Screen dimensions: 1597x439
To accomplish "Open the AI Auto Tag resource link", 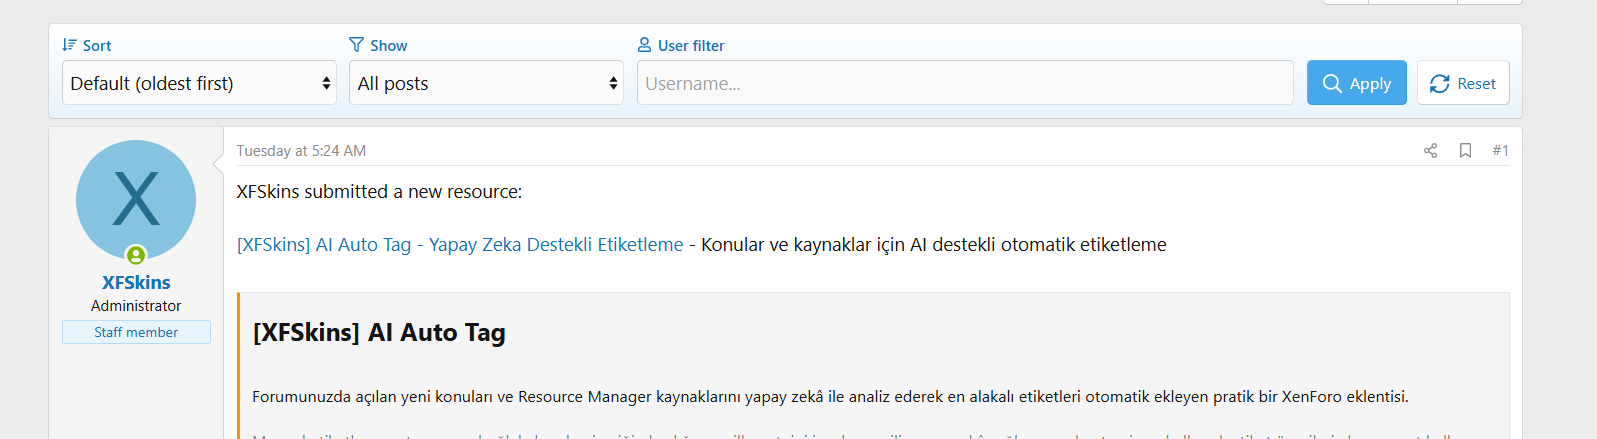I will [x=460, y=244].
